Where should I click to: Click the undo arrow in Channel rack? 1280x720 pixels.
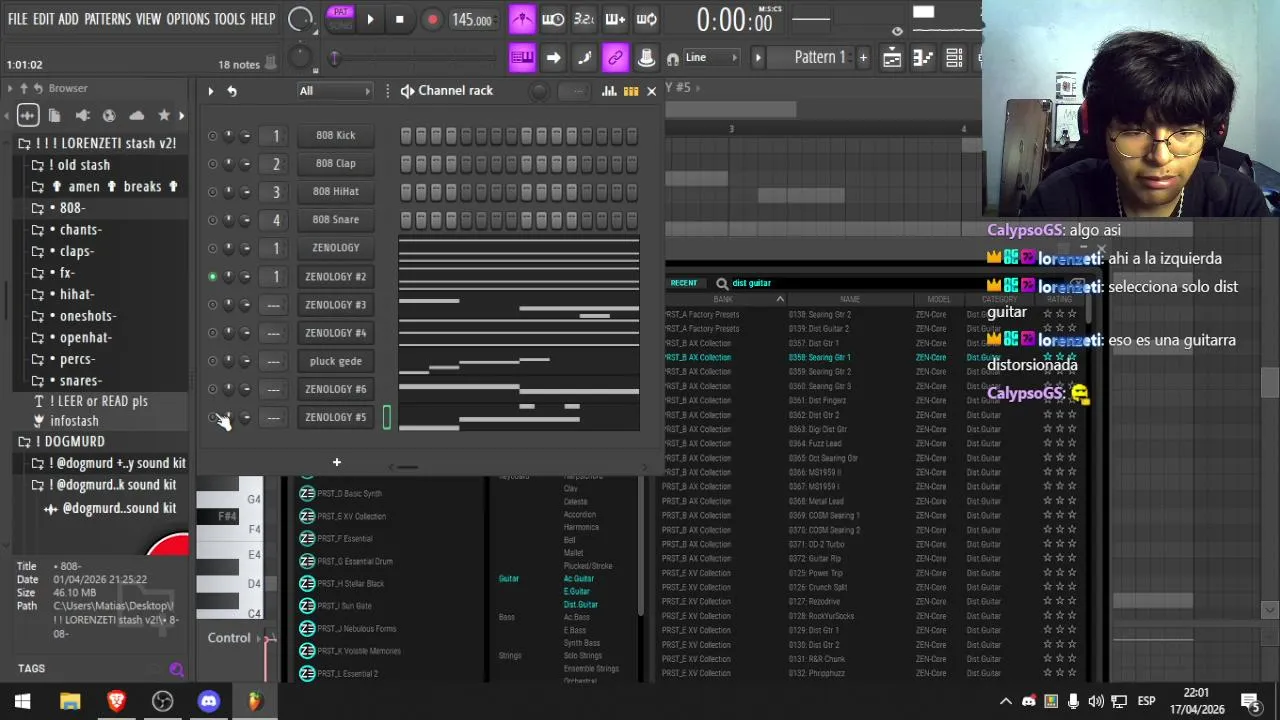[x=232, y=91]
